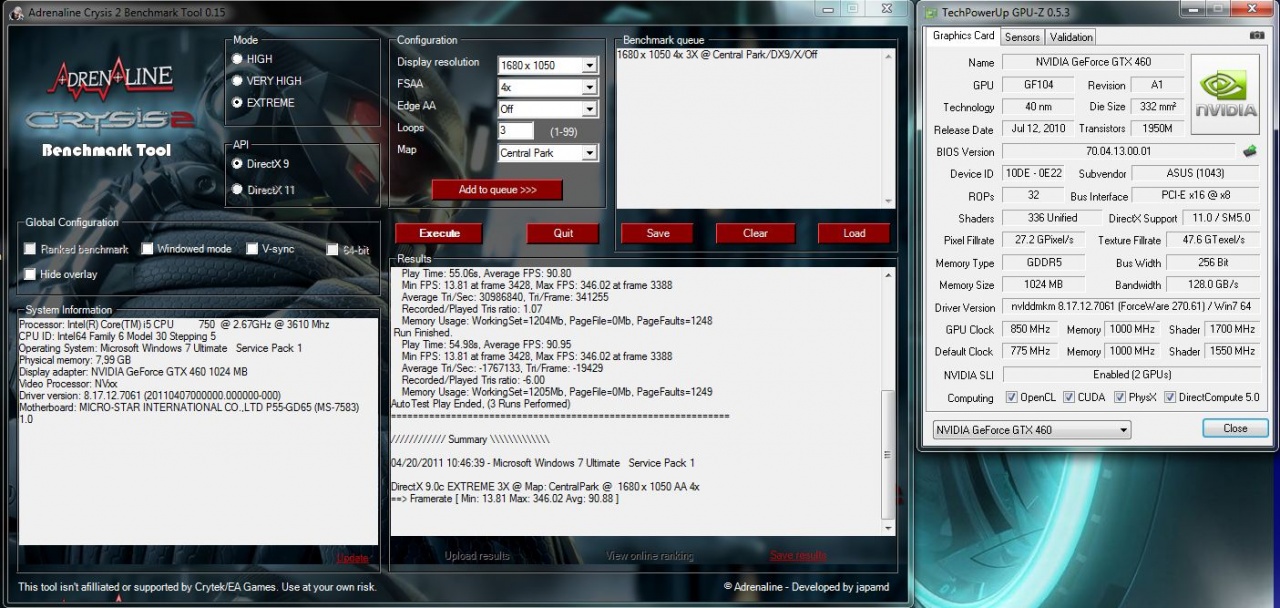Click the Framerate summary line in Results

click(504, 498)
